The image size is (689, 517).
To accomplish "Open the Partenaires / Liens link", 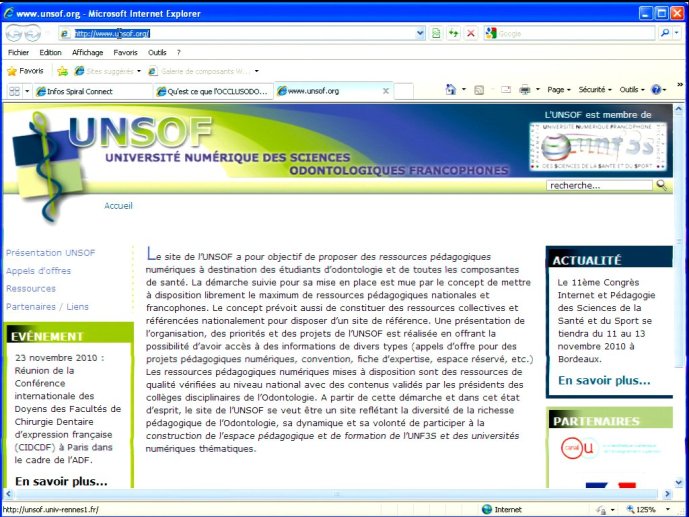I will (47, 306).
